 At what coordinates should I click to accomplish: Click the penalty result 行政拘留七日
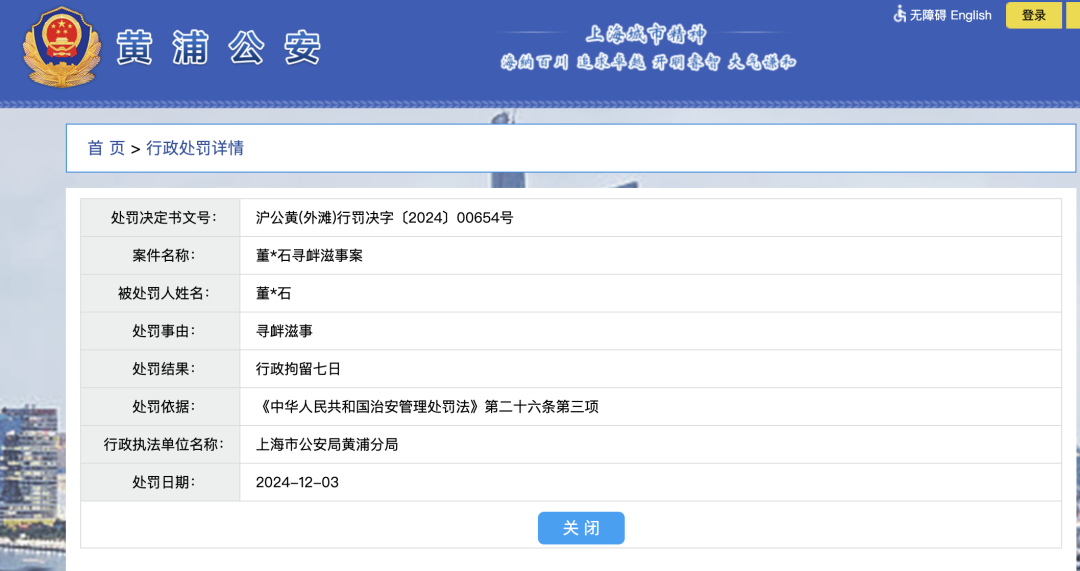pyautogui.click(x=298, y=369)
